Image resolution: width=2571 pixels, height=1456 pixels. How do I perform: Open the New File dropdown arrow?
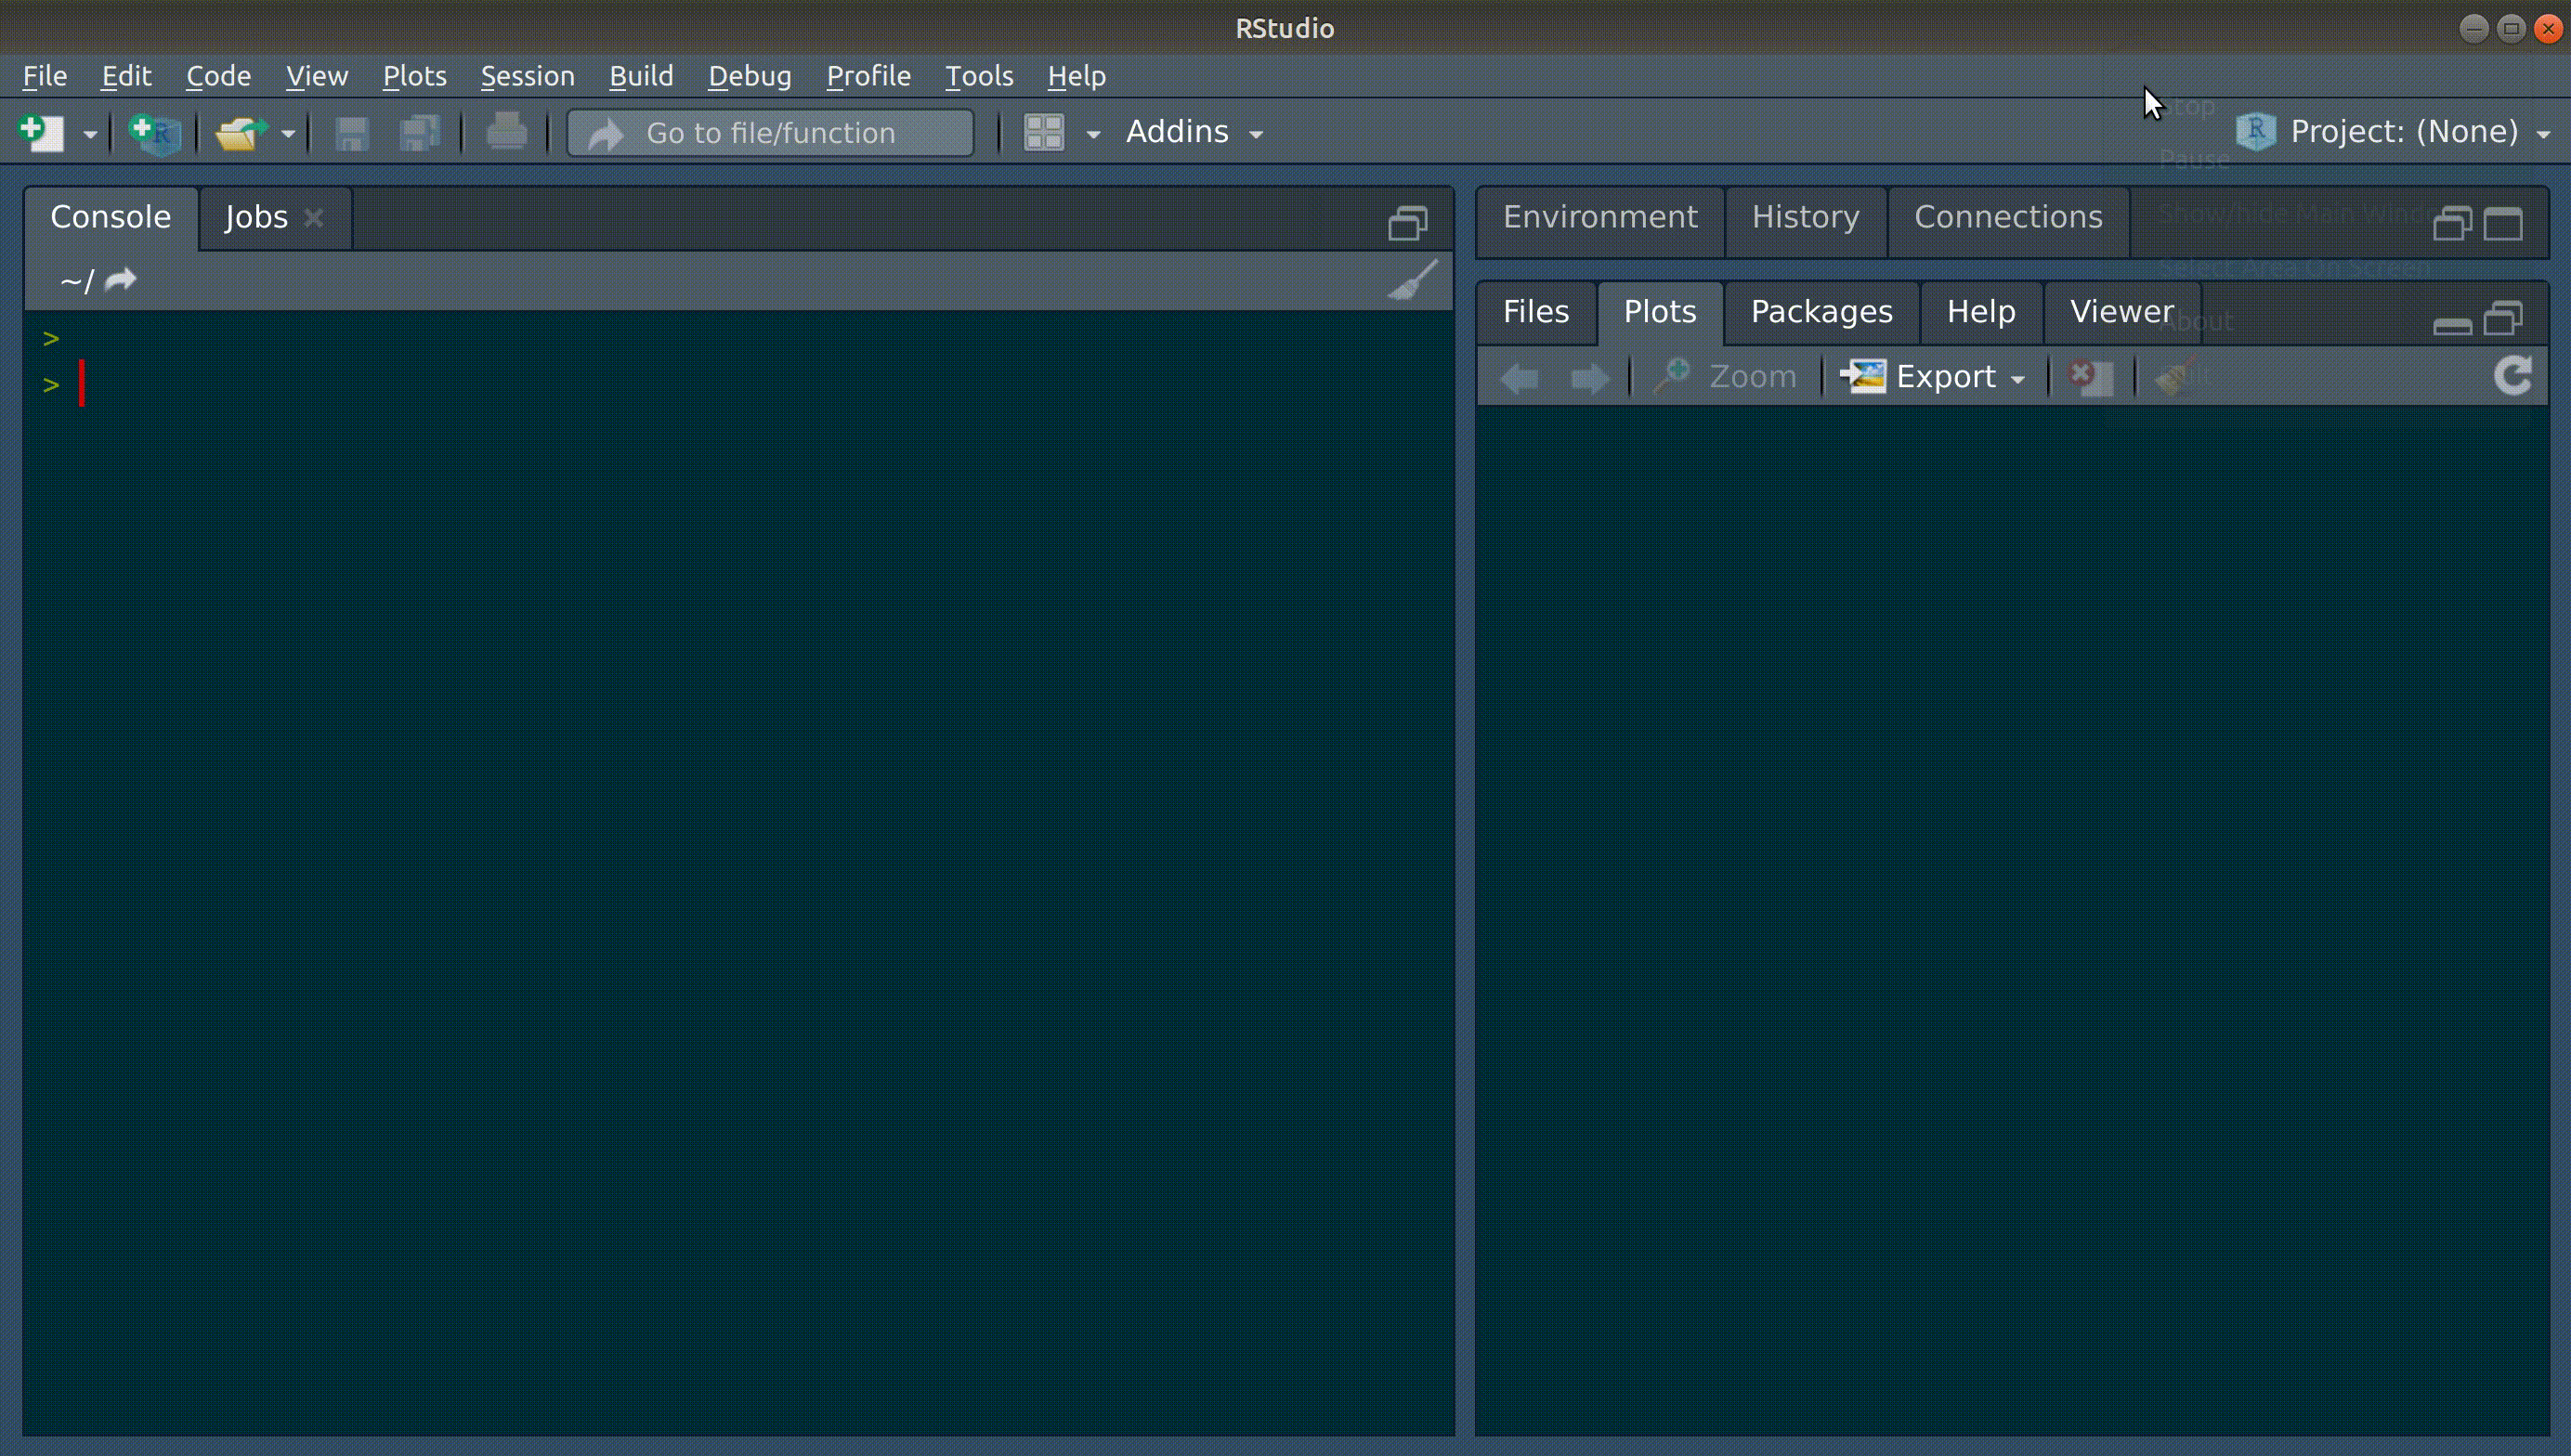click(90, 134)
